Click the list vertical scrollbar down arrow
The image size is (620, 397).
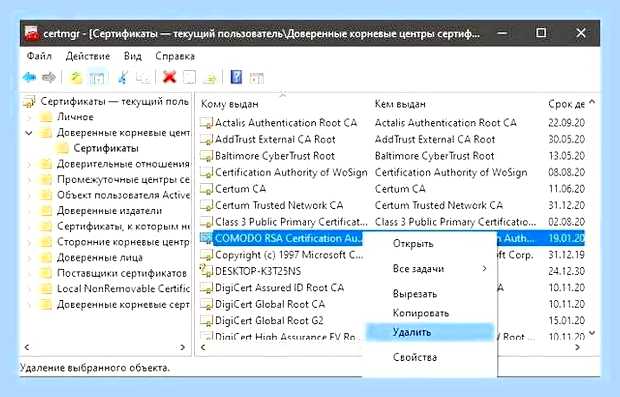tap(592, 333)
